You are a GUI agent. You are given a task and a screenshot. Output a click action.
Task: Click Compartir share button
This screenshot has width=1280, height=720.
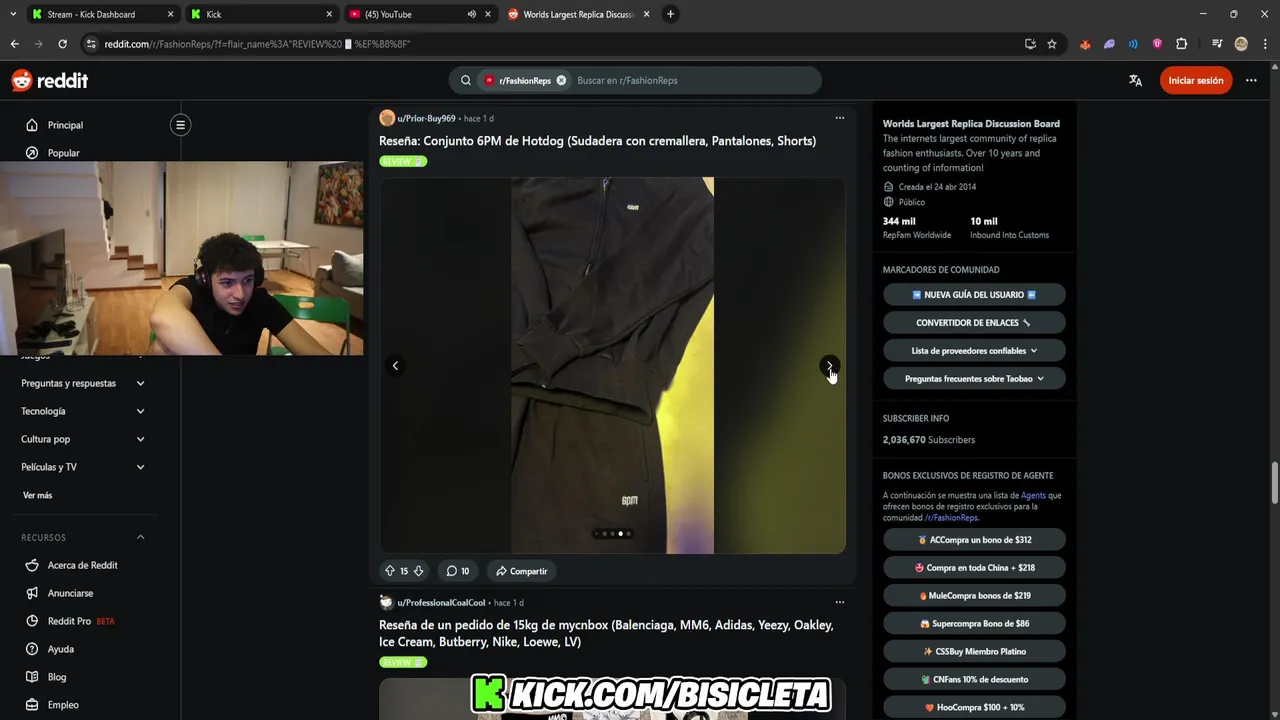pyautogui.click(x=521, y=571)
